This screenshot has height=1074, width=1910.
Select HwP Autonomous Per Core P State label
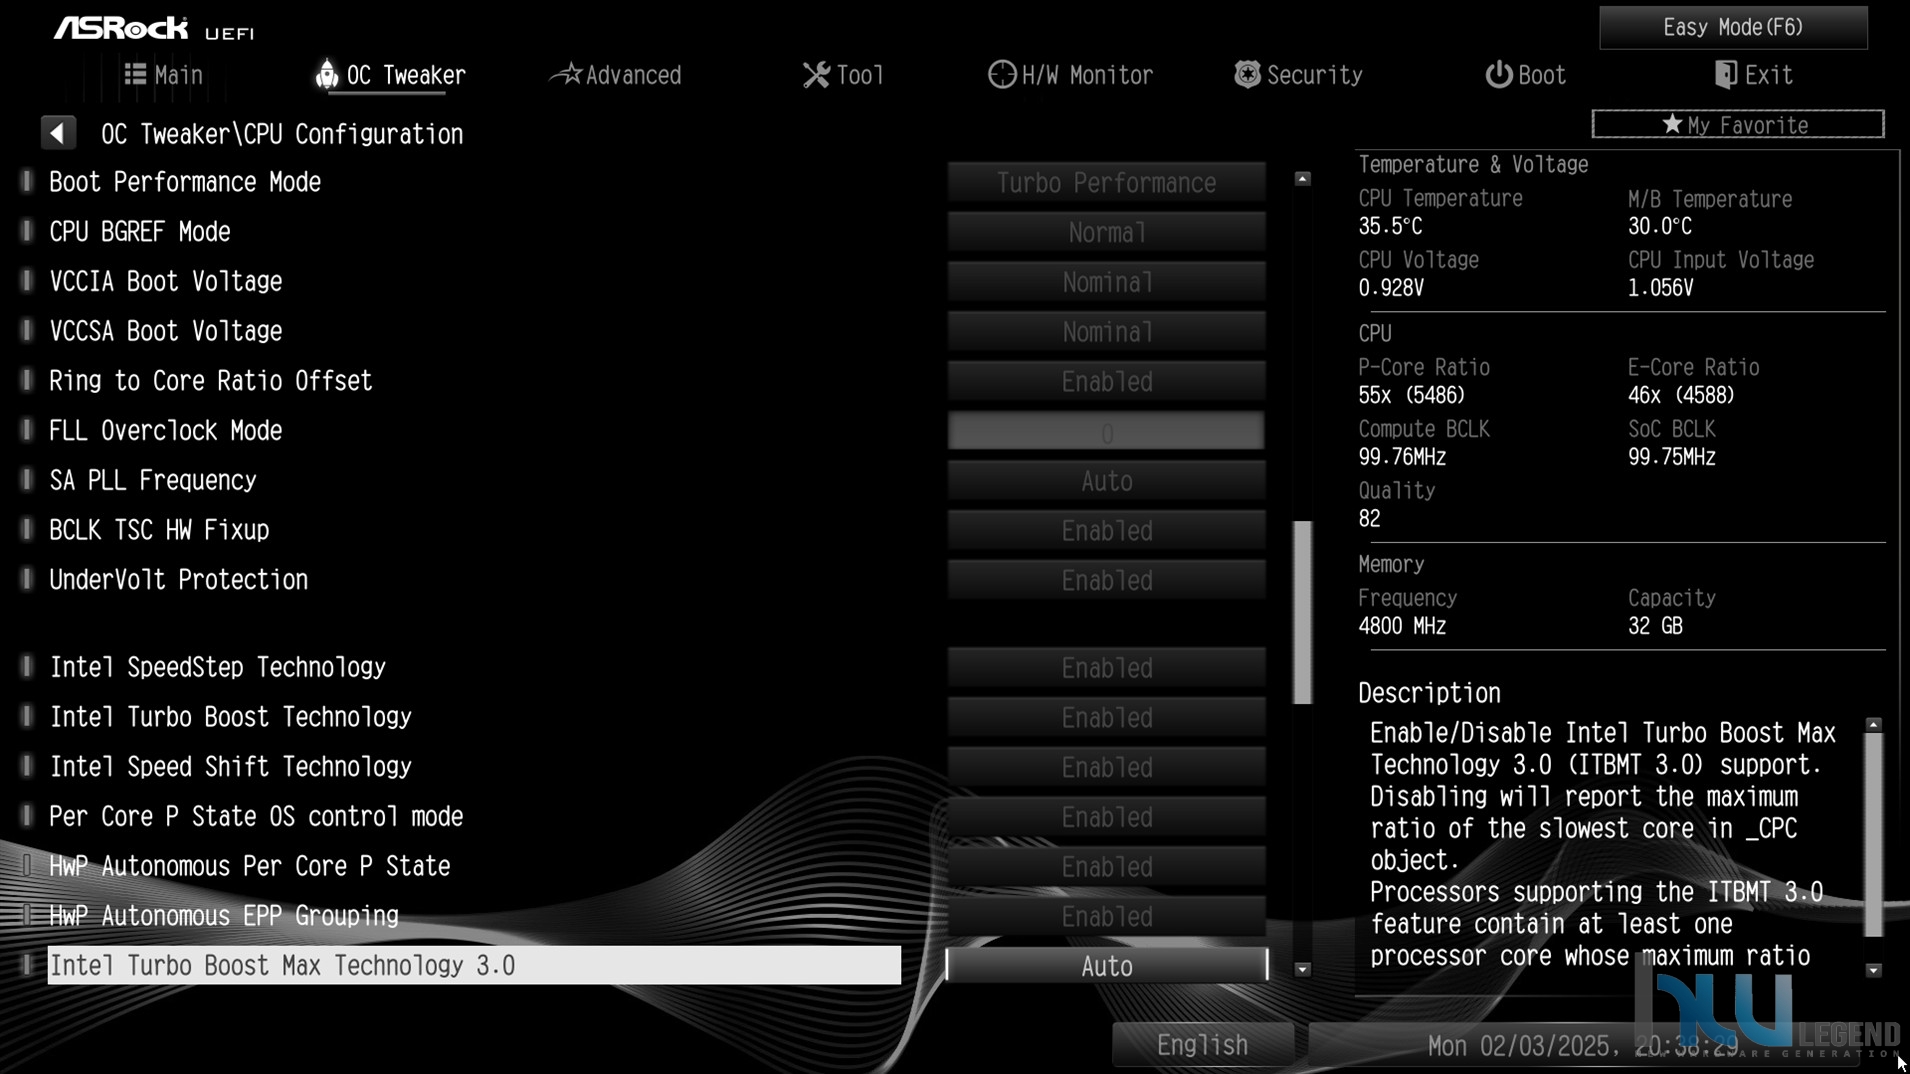(x=250, y=866)
